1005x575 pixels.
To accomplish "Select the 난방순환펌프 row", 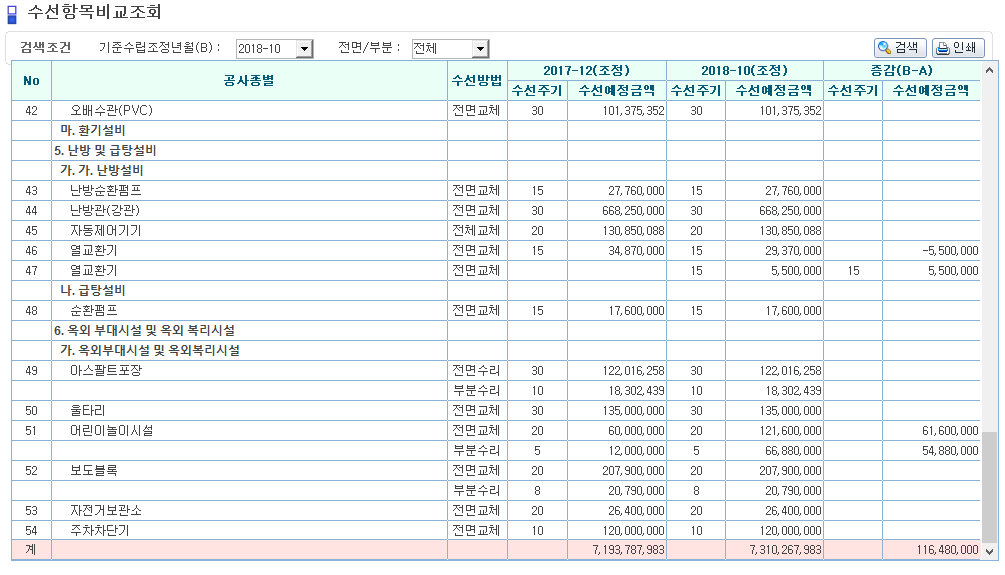I will 496,191.
